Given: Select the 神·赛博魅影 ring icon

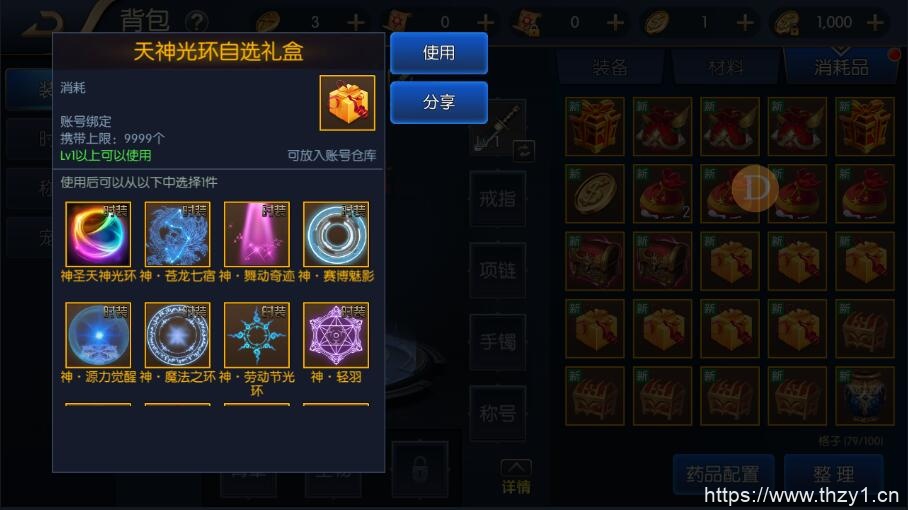Looking at the screenshot, I should (336, 234).
